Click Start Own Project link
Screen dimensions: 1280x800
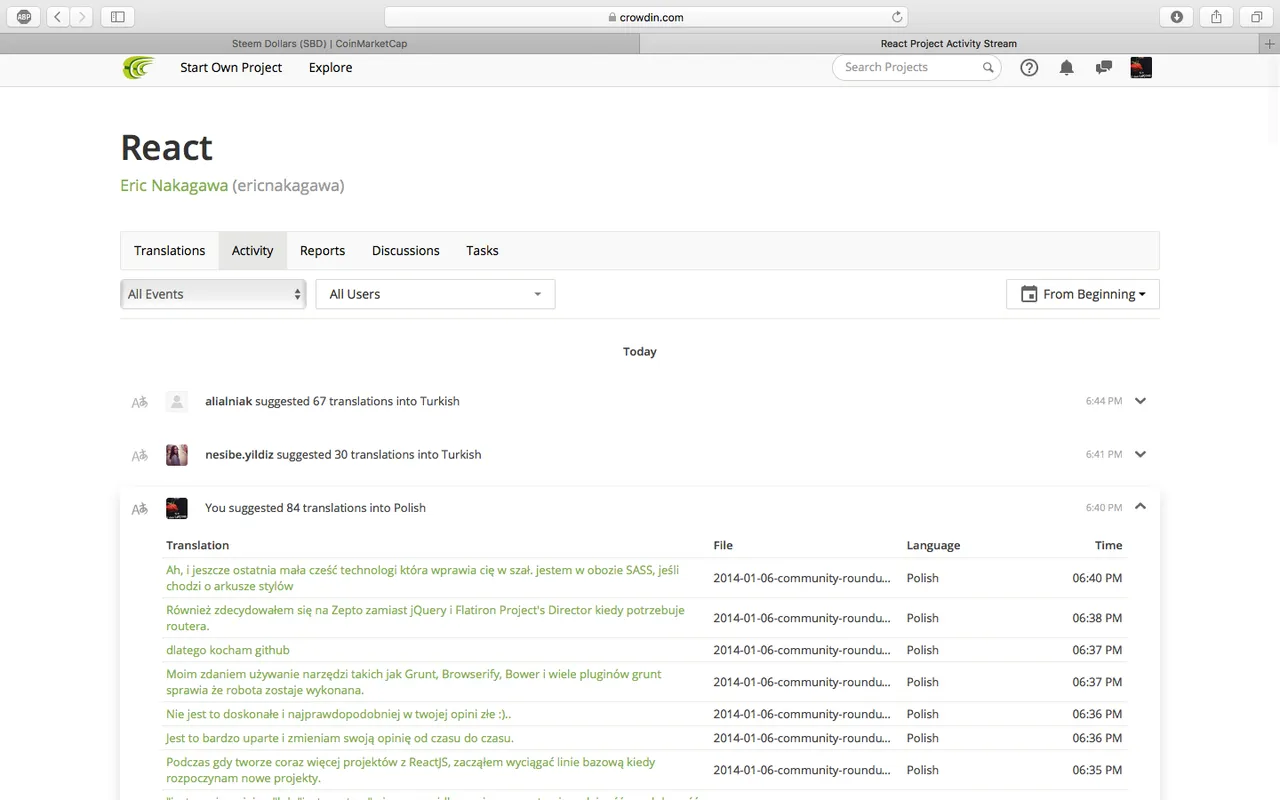(x=231, y=68)
